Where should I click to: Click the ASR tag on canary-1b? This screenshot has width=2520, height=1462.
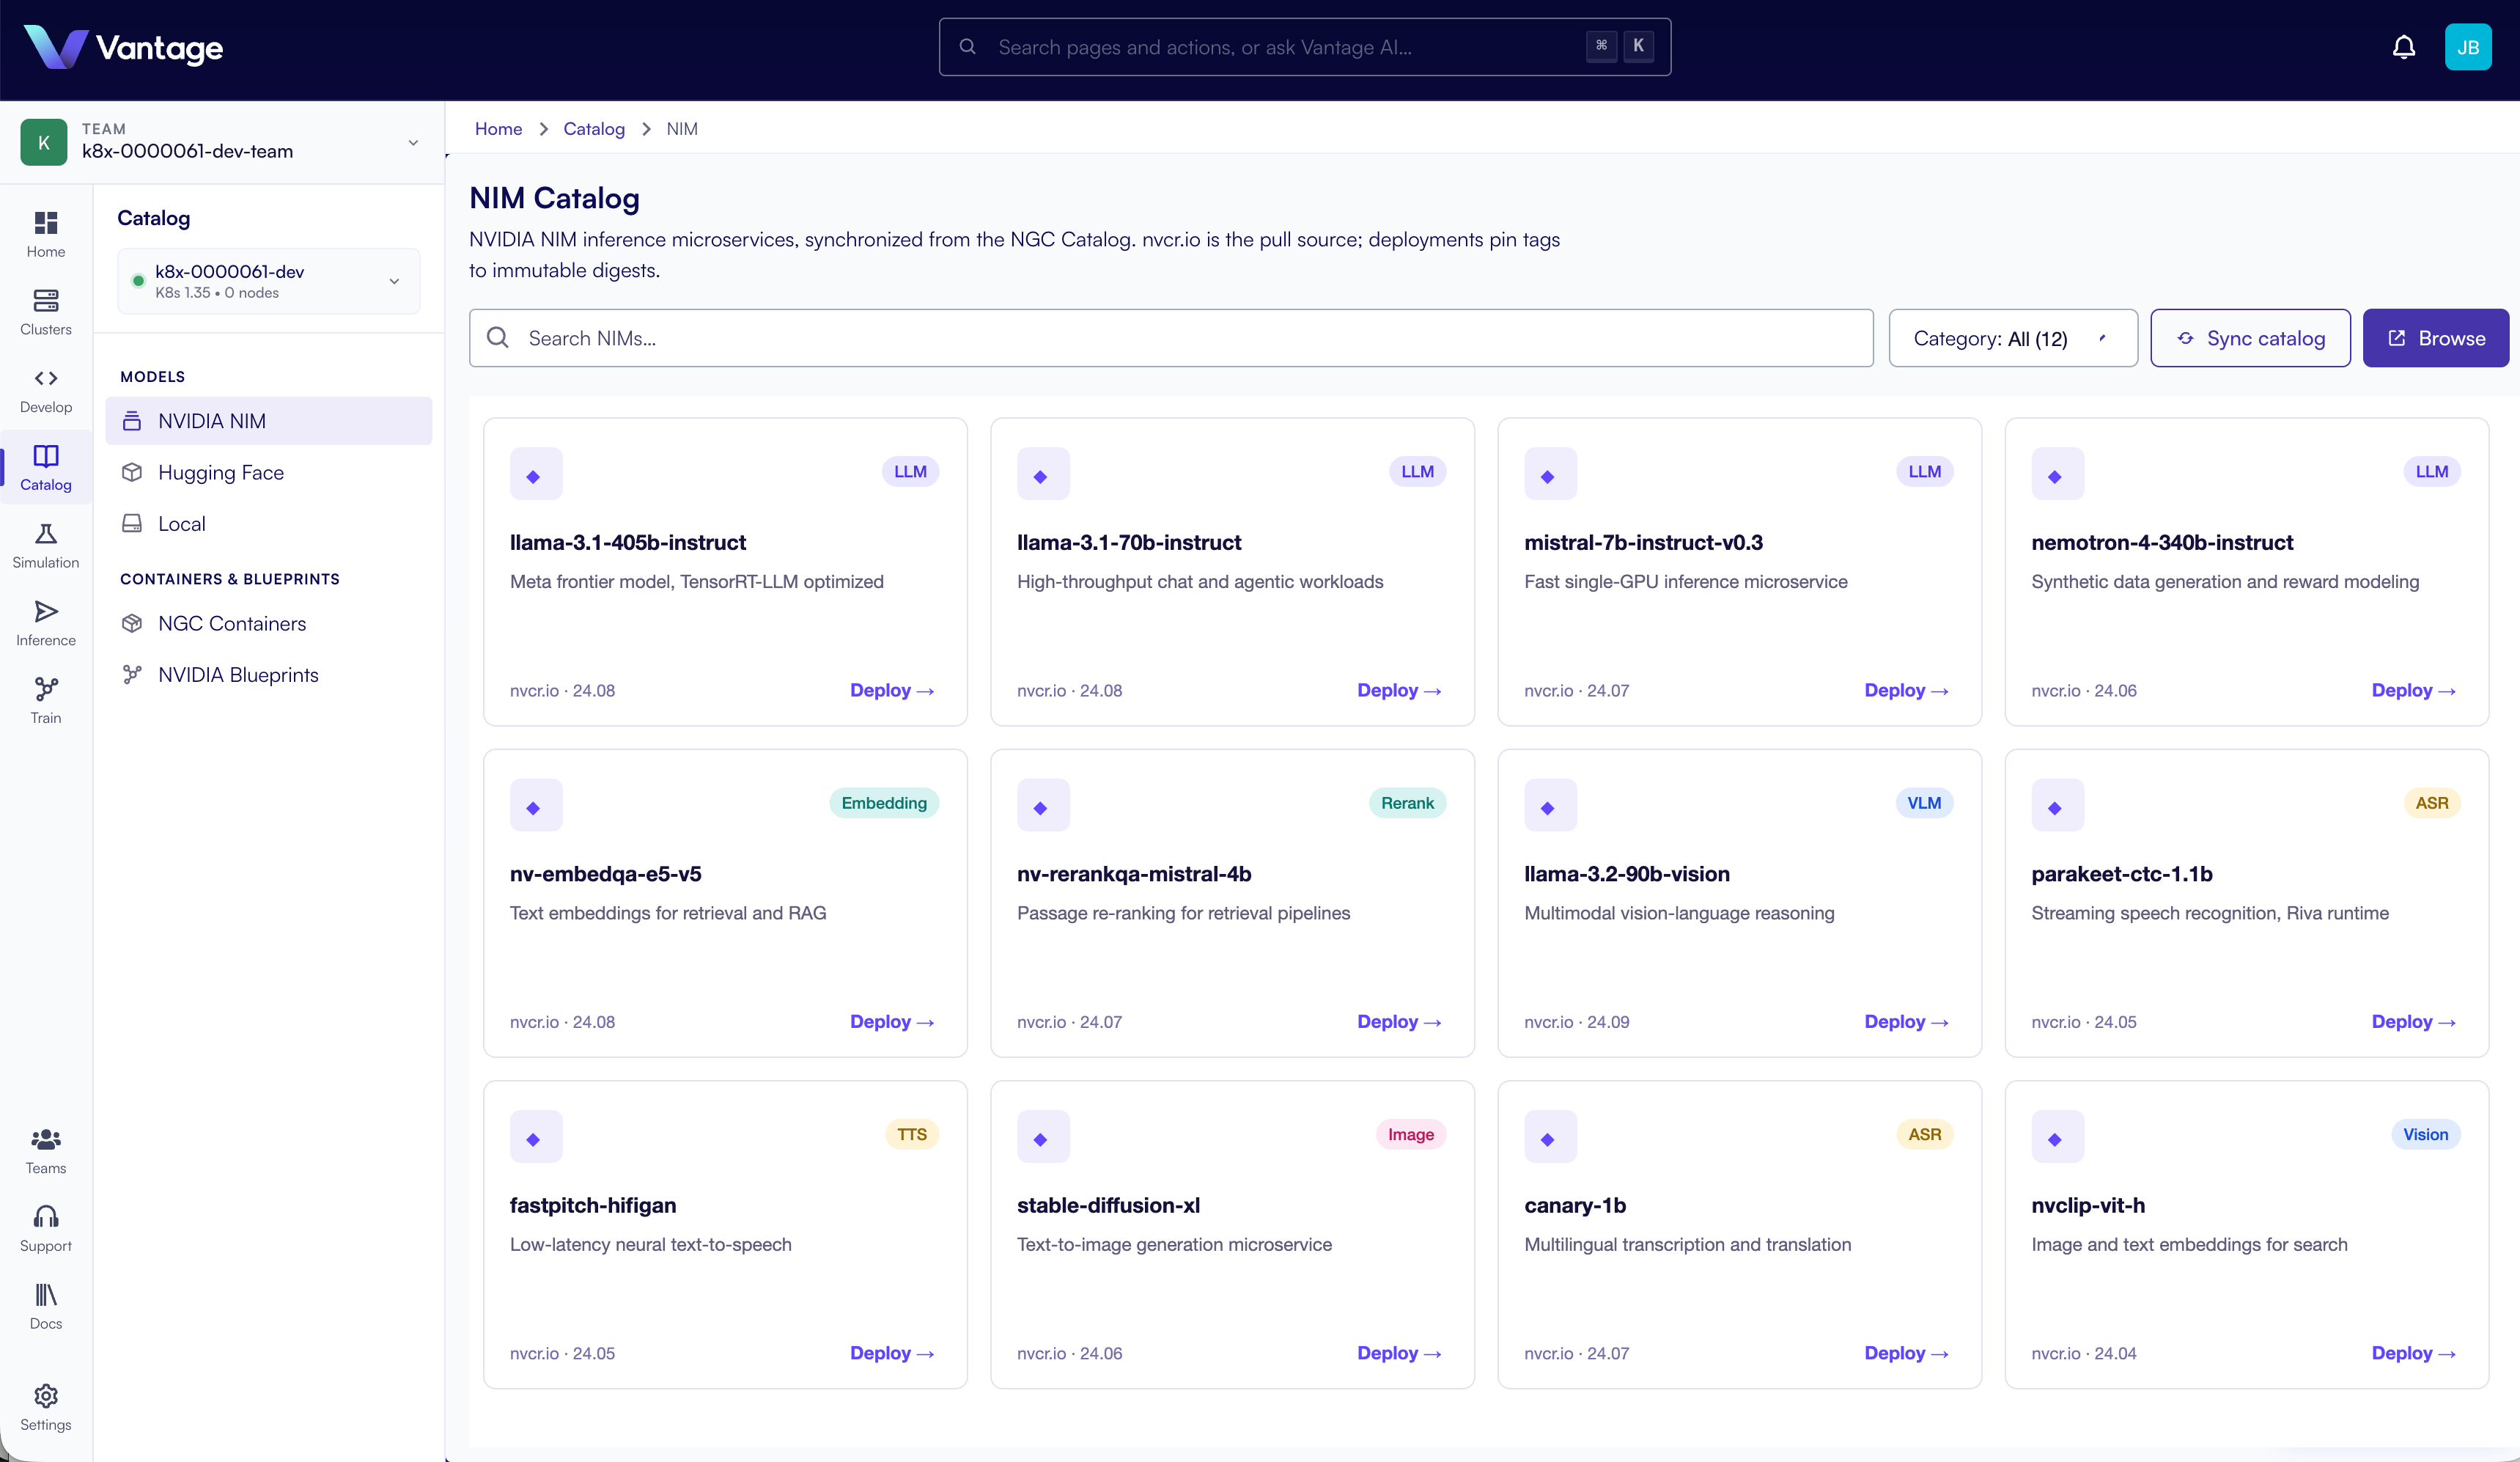point(1924,1133)
